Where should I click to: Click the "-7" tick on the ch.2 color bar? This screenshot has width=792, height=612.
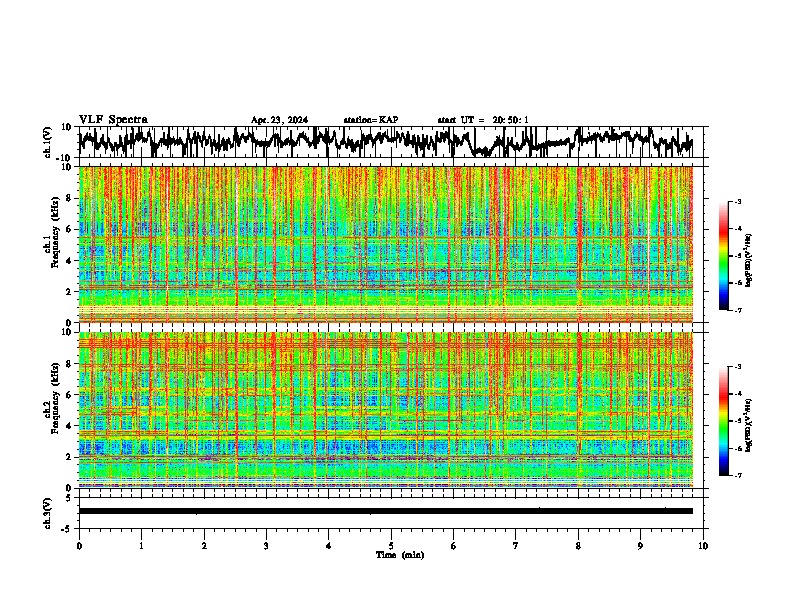737,475
